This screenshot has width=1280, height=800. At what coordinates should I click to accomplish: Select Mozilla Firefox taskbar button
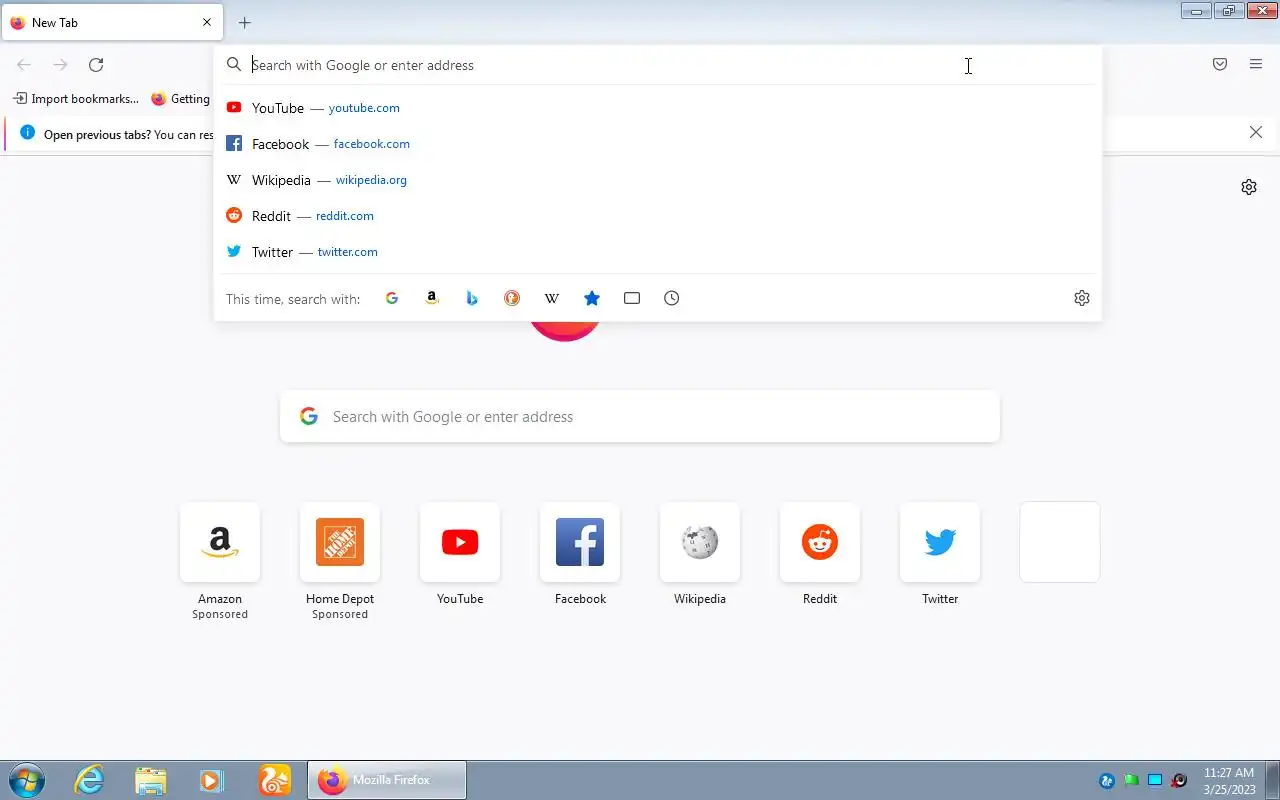pyautogui.click(x=386, y=780)
